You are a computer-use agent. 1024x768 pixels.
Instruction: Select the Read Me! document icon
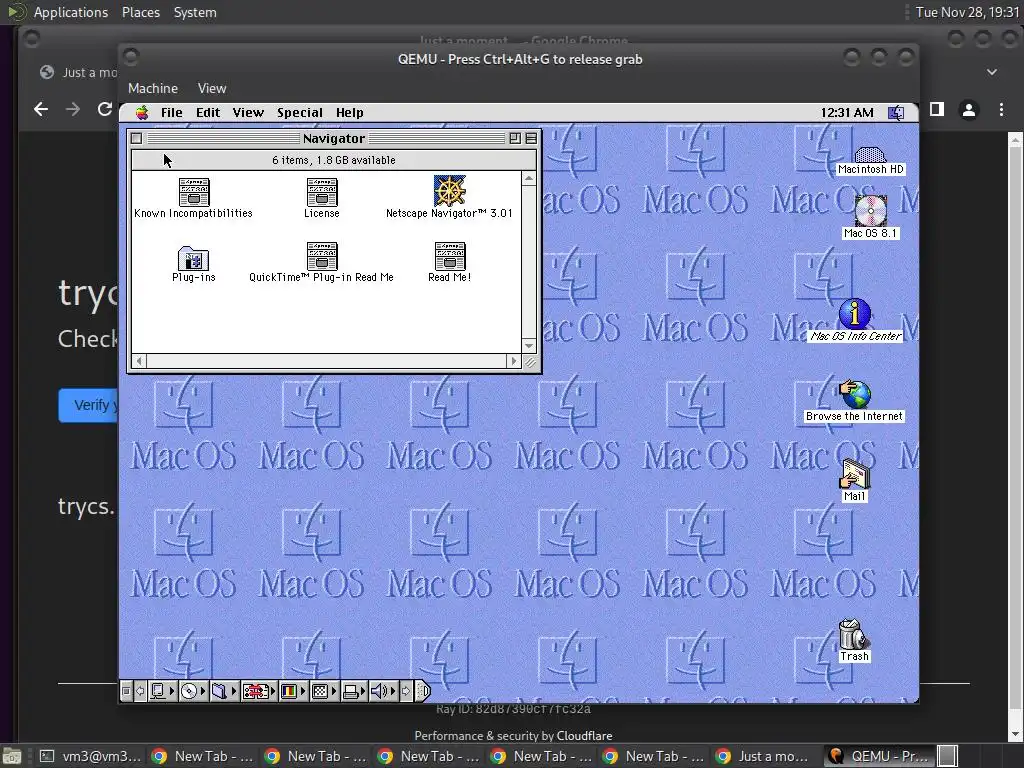[450, 256]
